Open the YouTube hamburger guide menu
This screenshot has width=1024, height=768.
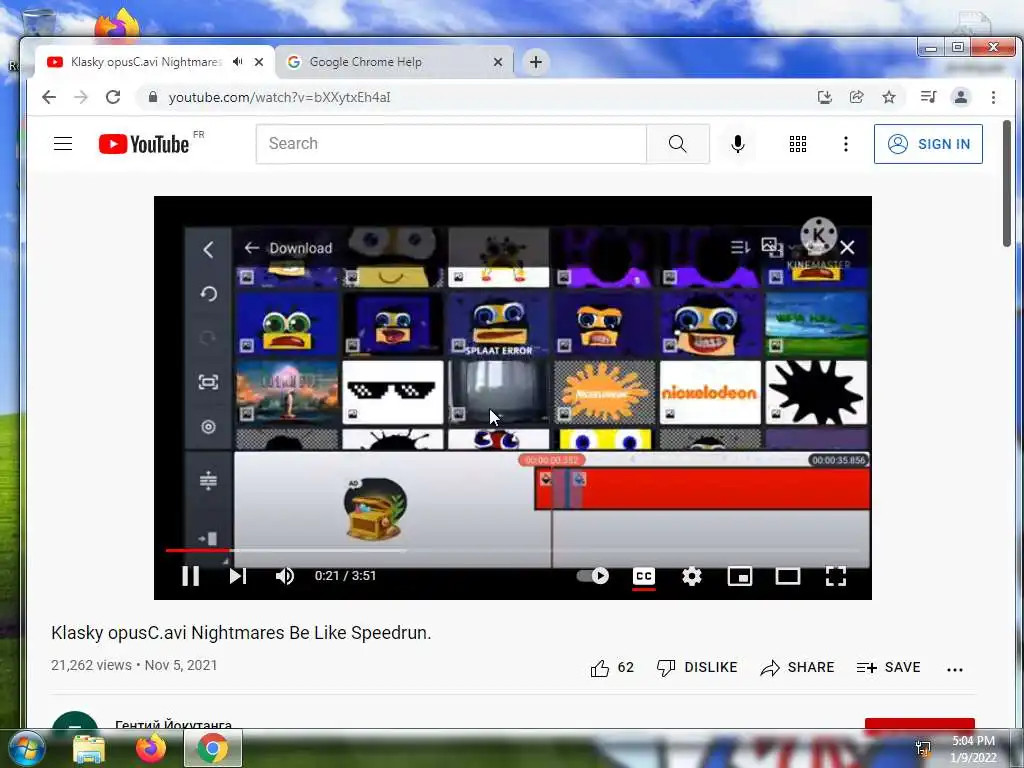(63, 144)
